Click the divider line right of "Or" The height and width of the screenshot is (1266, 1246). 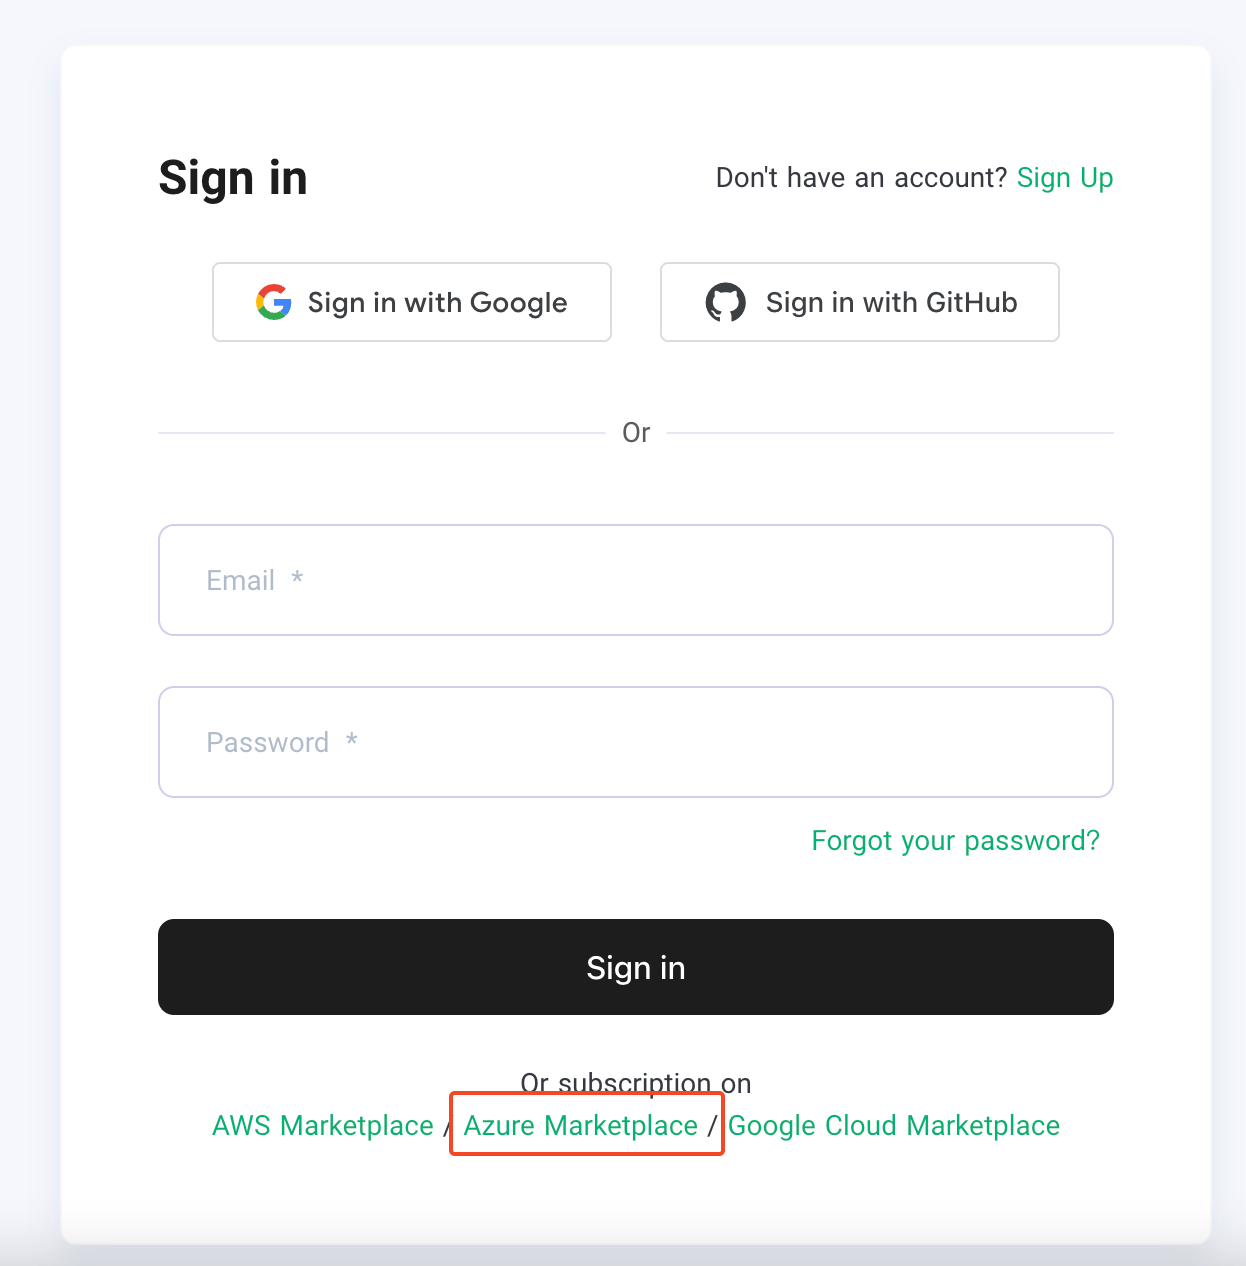pyautogui.click(x=890, y=433)
